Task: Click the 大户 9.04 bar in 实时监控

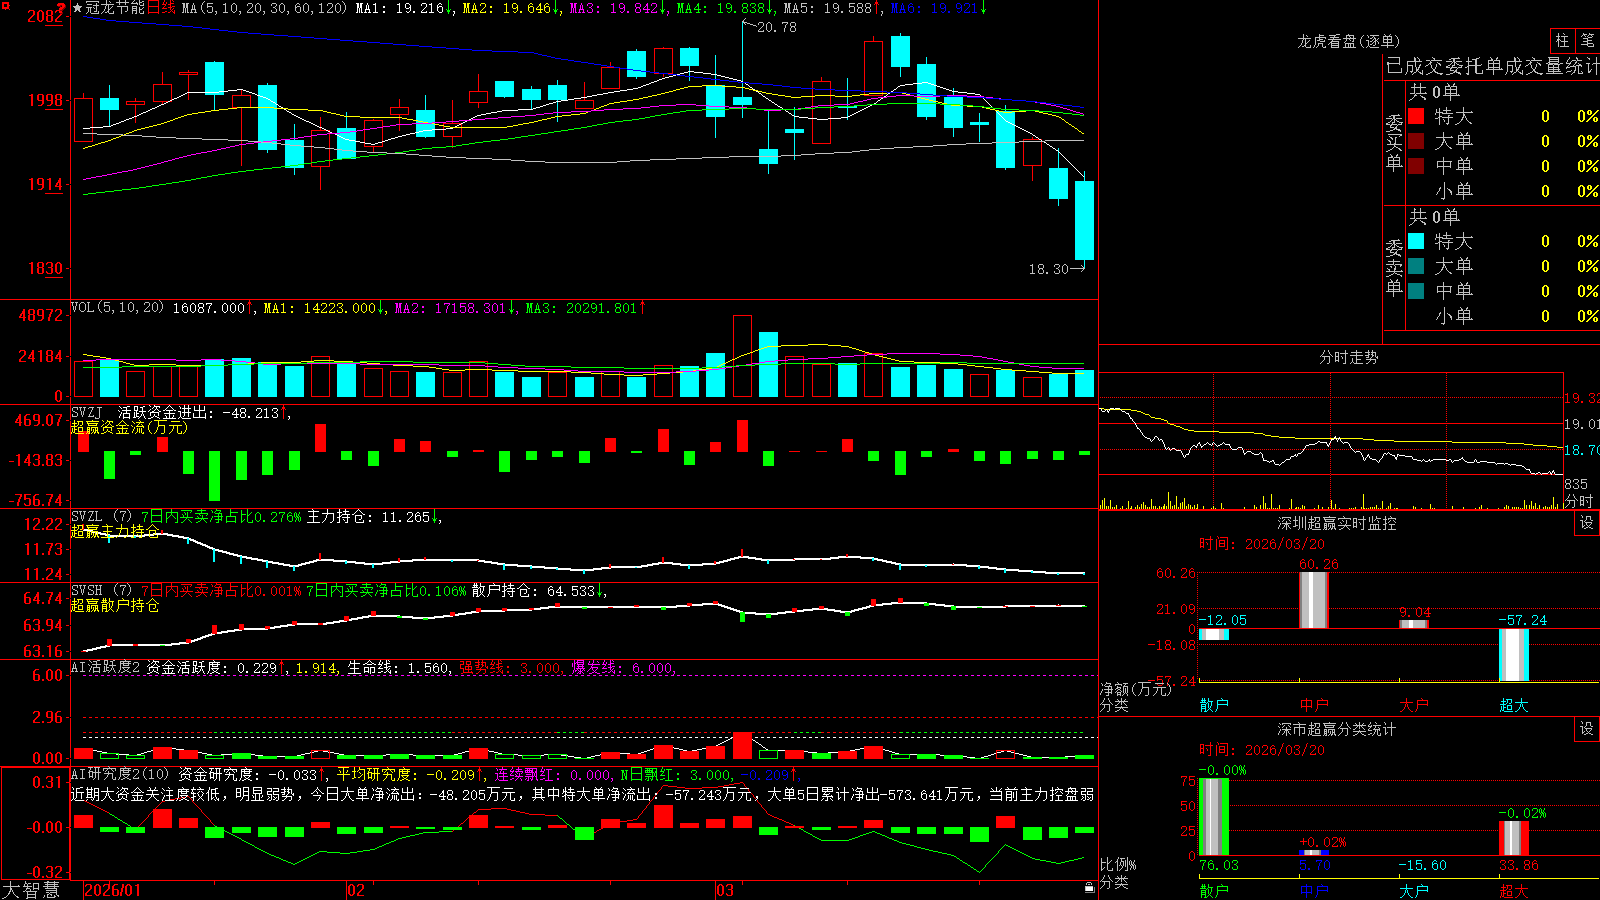Action: pos(1414,624)
